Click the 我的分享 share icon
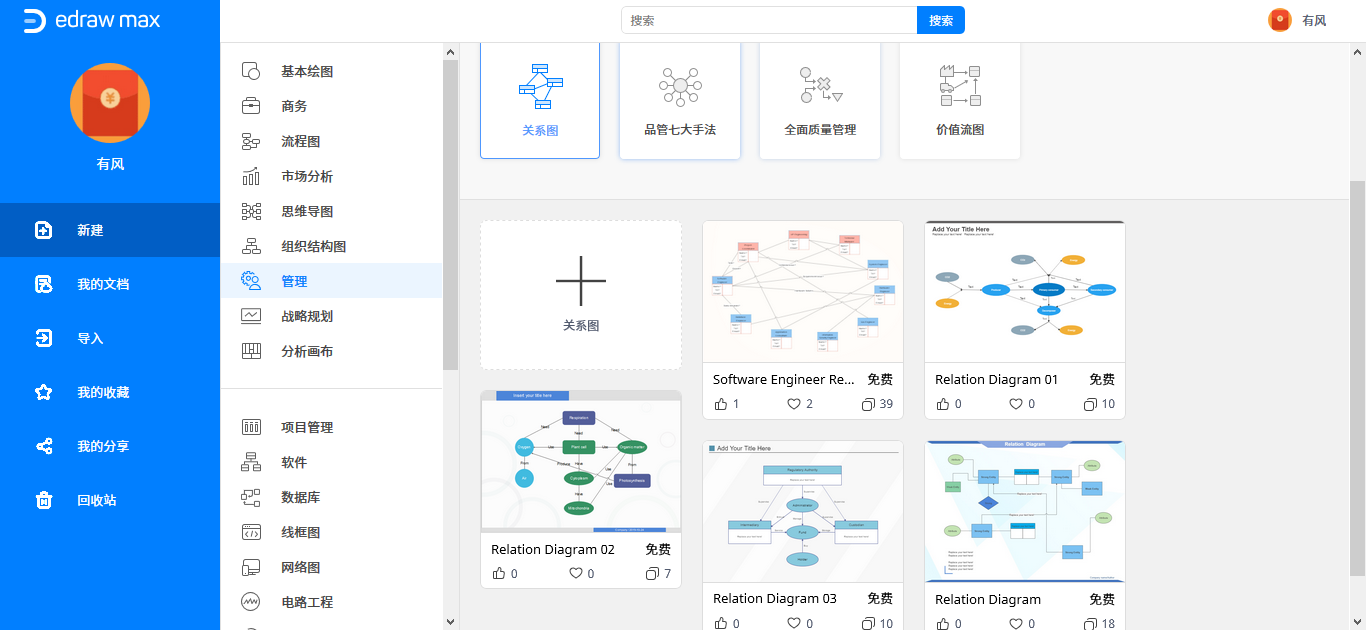 pos(44,446)
